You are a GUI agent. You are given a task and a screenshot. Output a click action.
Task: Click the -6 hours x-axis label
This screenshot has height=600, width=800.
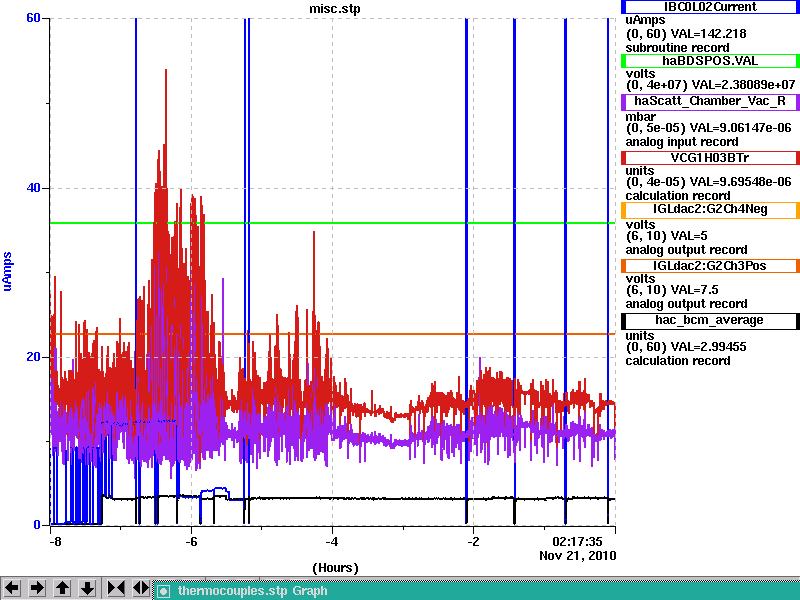[x=191, y=541]
